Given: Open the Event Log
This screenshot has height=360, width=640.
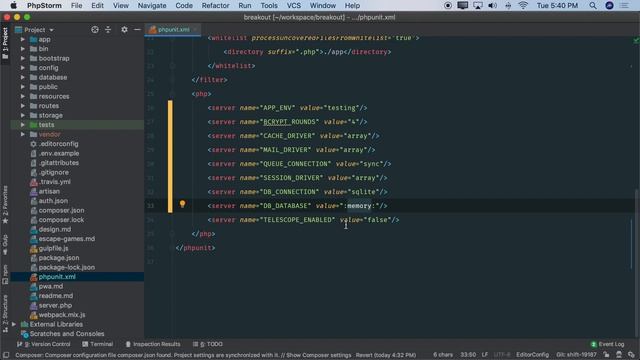Looking at the screenshot, I should coord(607,344).
